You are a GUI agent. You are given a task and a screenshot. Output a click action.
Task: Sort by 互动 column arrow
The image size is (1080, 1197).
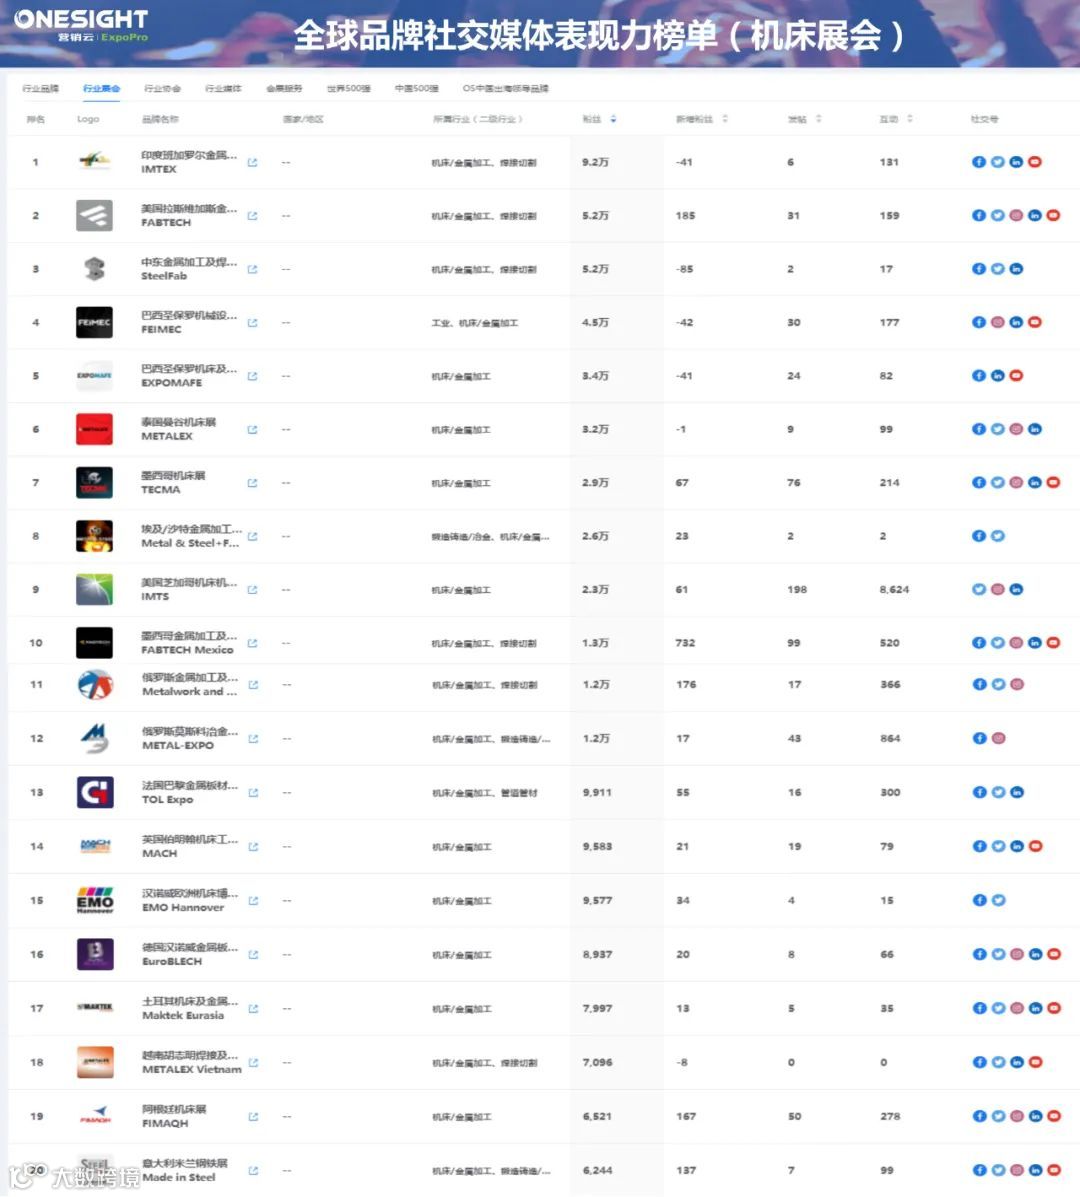[910, 119]
